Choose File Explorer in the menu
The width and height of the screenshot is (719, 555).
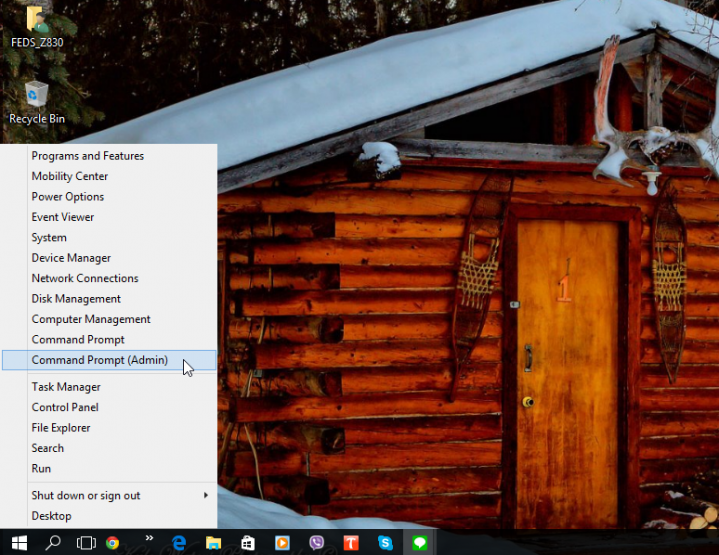(x=110, y=428)
